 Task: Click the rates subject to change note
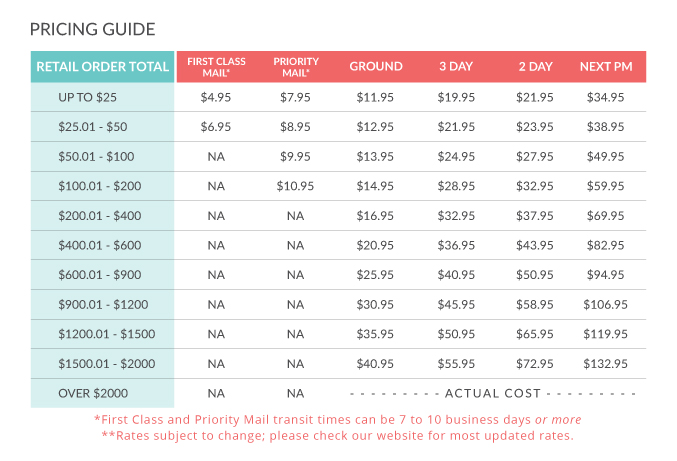[338, 436]
